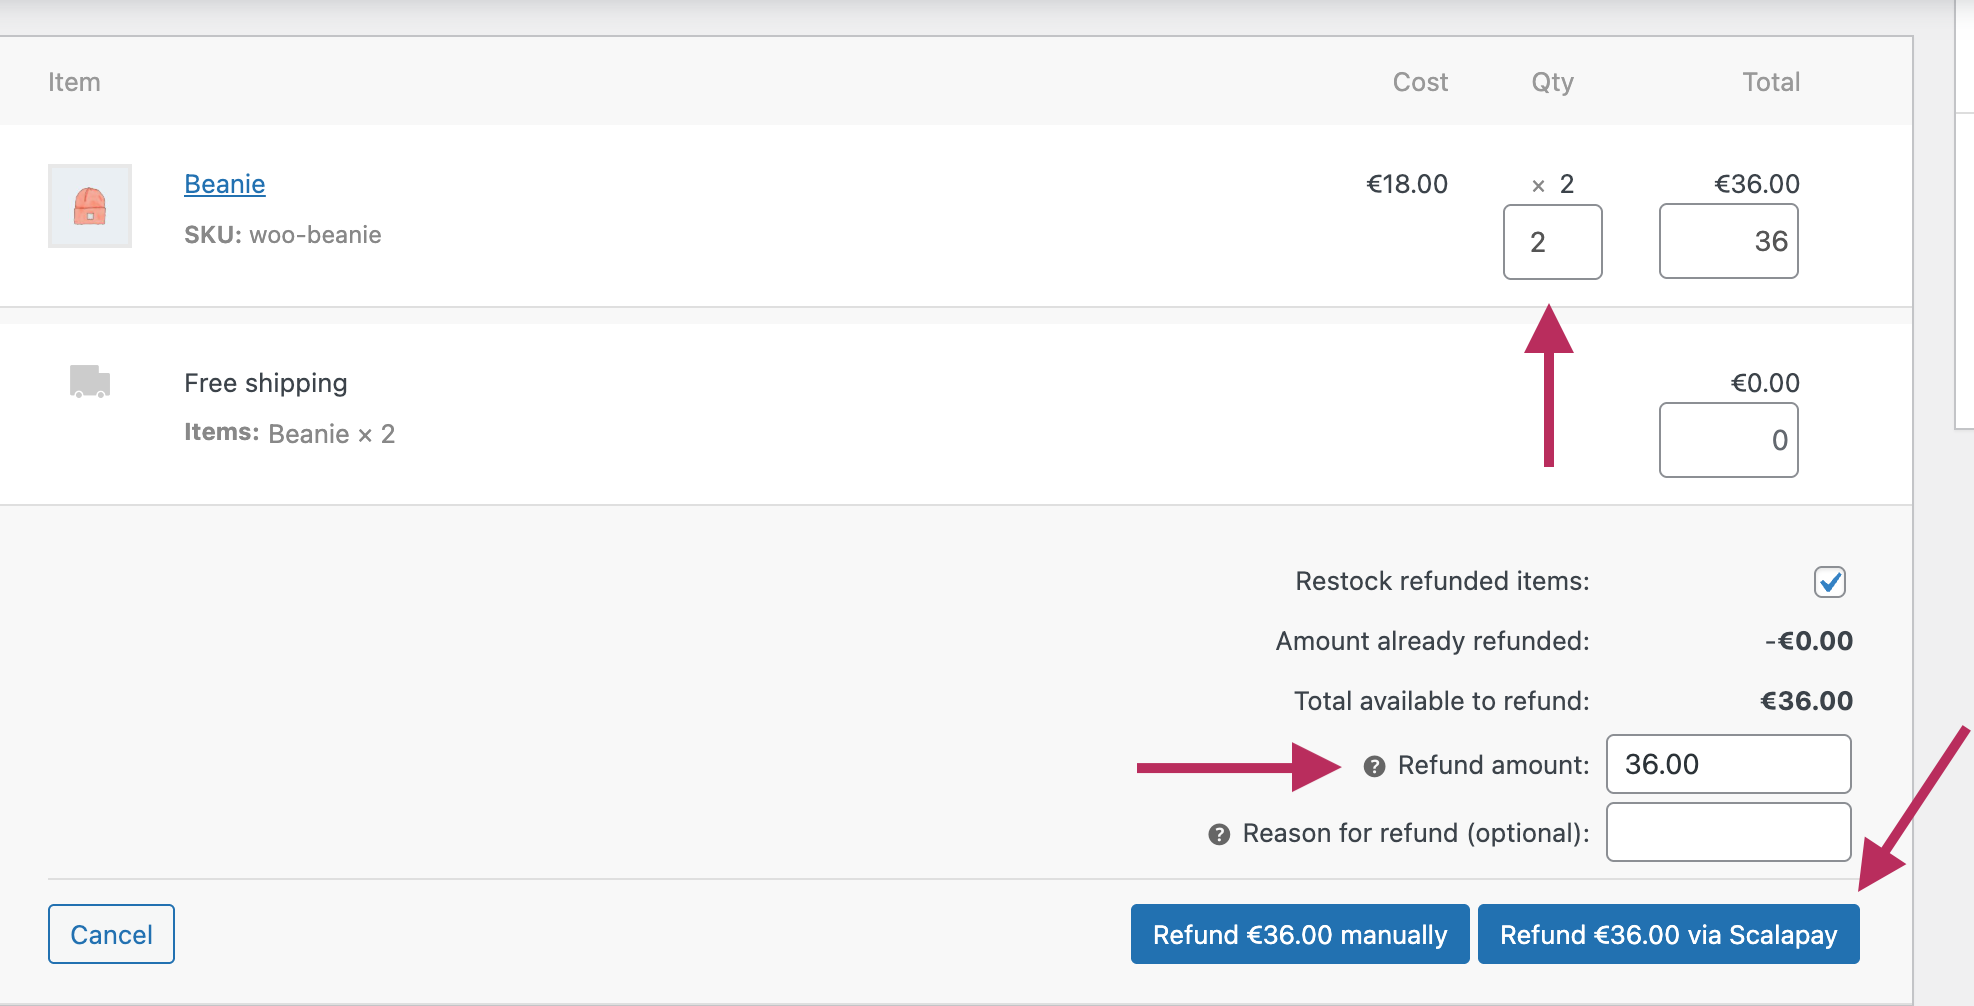The height and width of the screenshot is (1006, 1974).
Task: Toggle the Restock refunded items checkbox
Action: (x=1829, y=582)
